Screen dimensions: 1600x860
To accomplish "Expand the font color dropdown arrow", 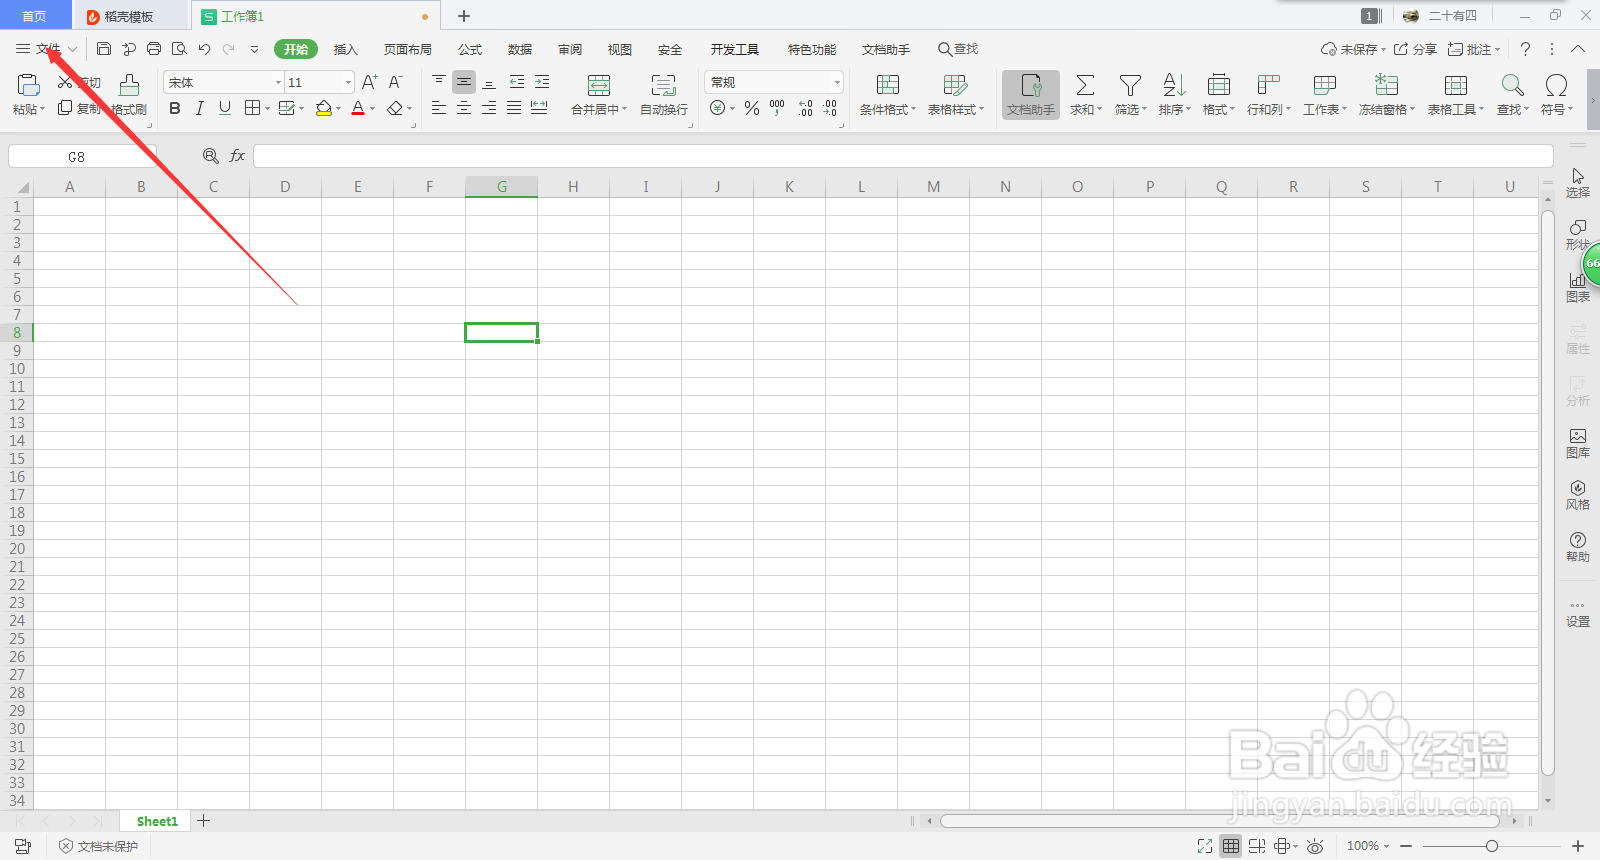I will 373,109.
